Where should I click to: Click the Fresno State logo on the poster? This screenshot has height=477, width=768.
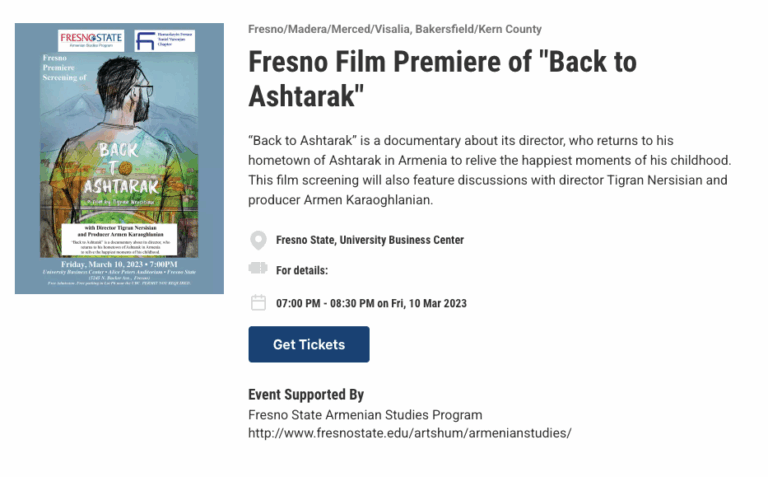(92, 40)
